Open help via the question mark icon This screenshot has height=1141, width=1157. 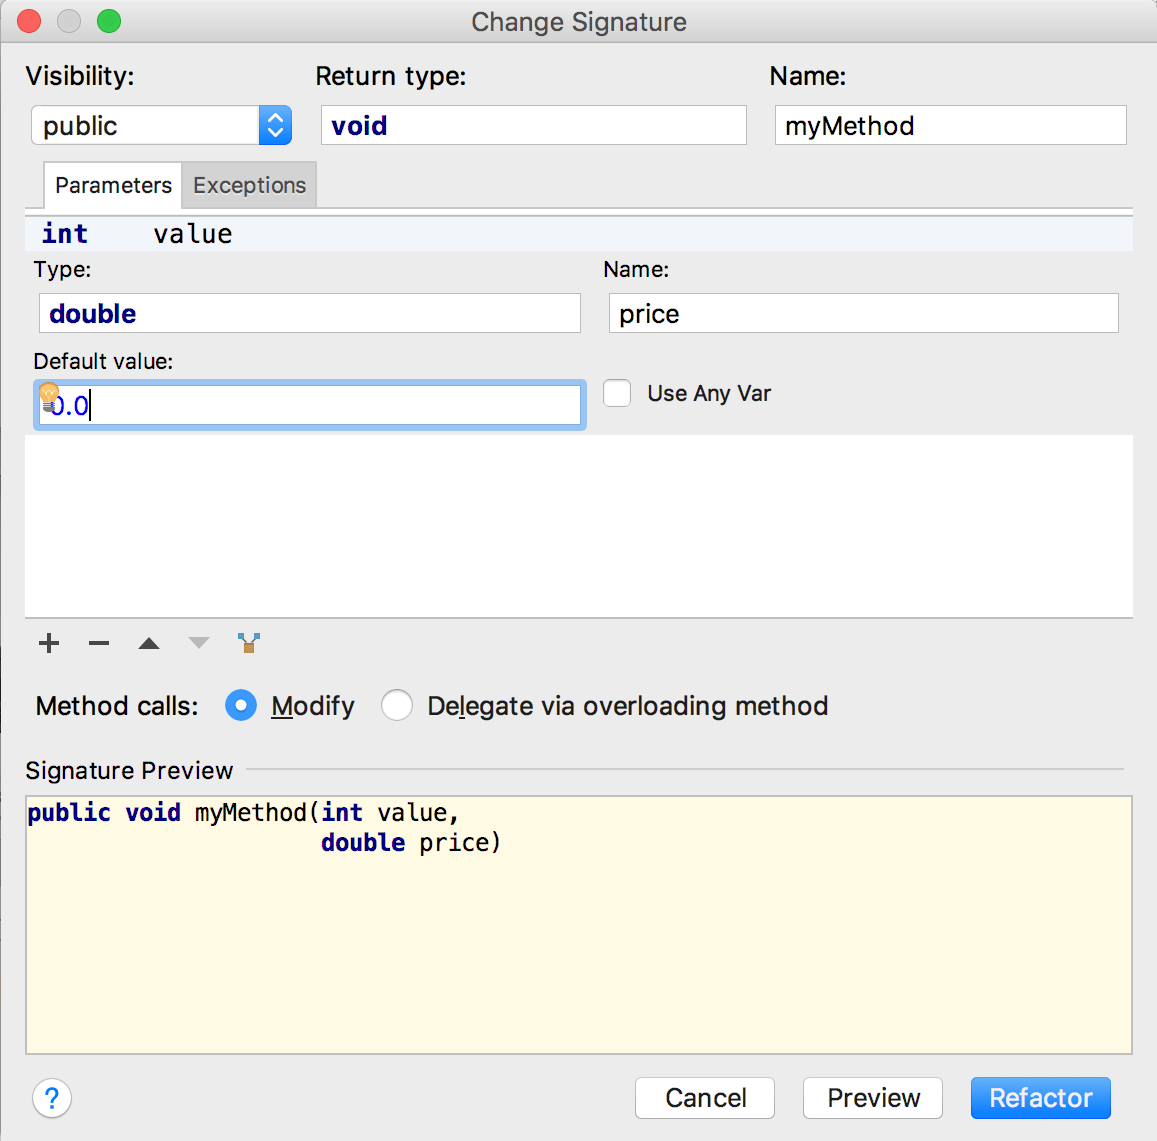tap(51, 1098)
